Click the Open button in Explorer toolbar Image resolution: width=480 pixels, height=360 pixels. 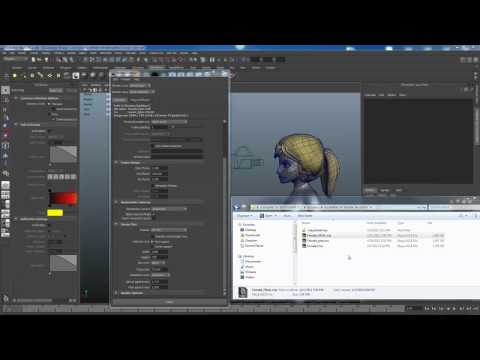click(x=268, y=216)
